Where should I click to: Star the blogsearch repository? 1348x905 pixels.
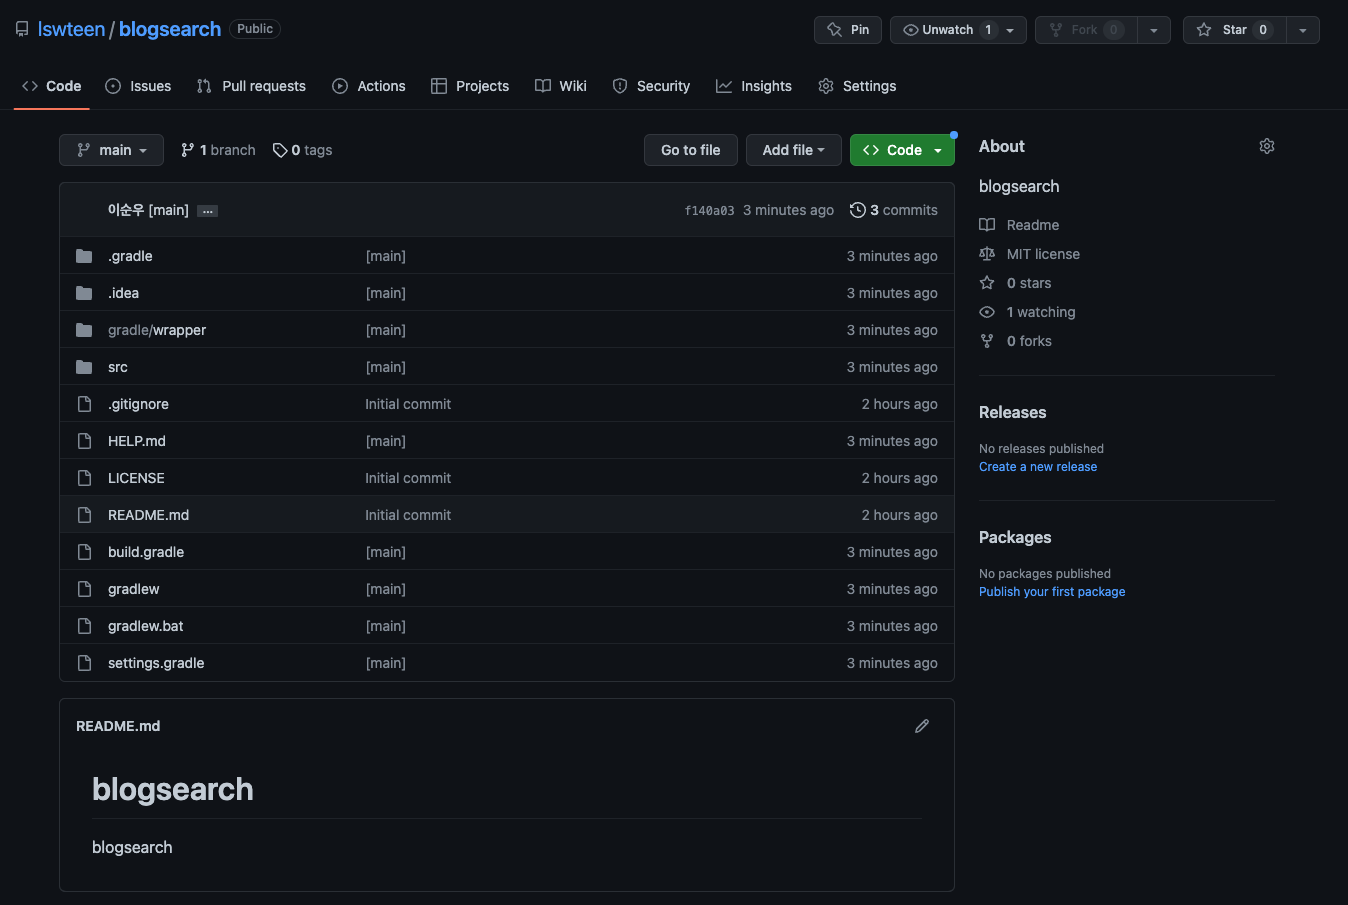(1235, 30)
